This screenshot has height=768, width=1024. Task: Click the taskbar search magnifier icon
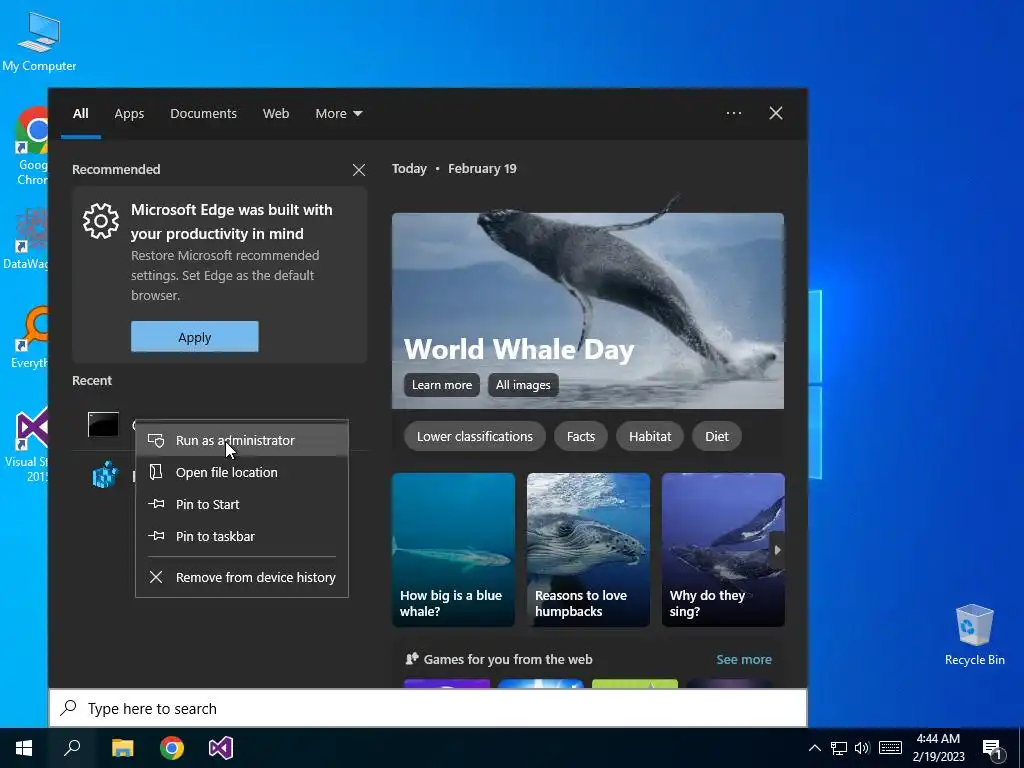[x=72, y=748]
